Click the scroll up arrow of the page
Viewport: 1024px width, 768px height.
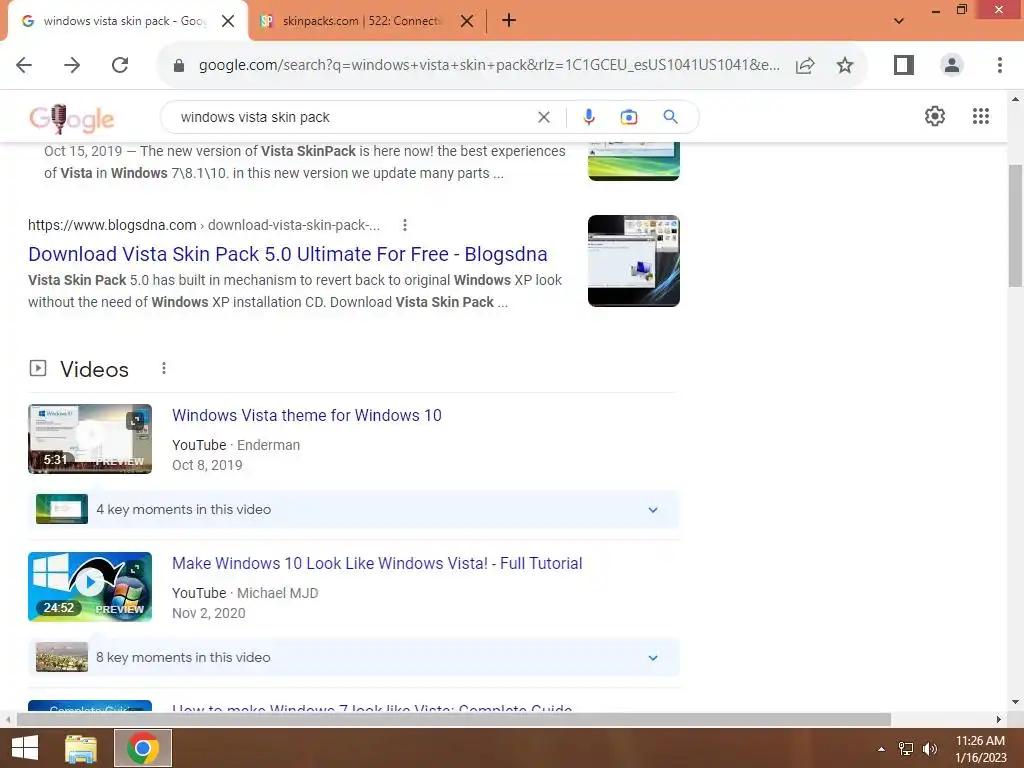point(1016,99)
